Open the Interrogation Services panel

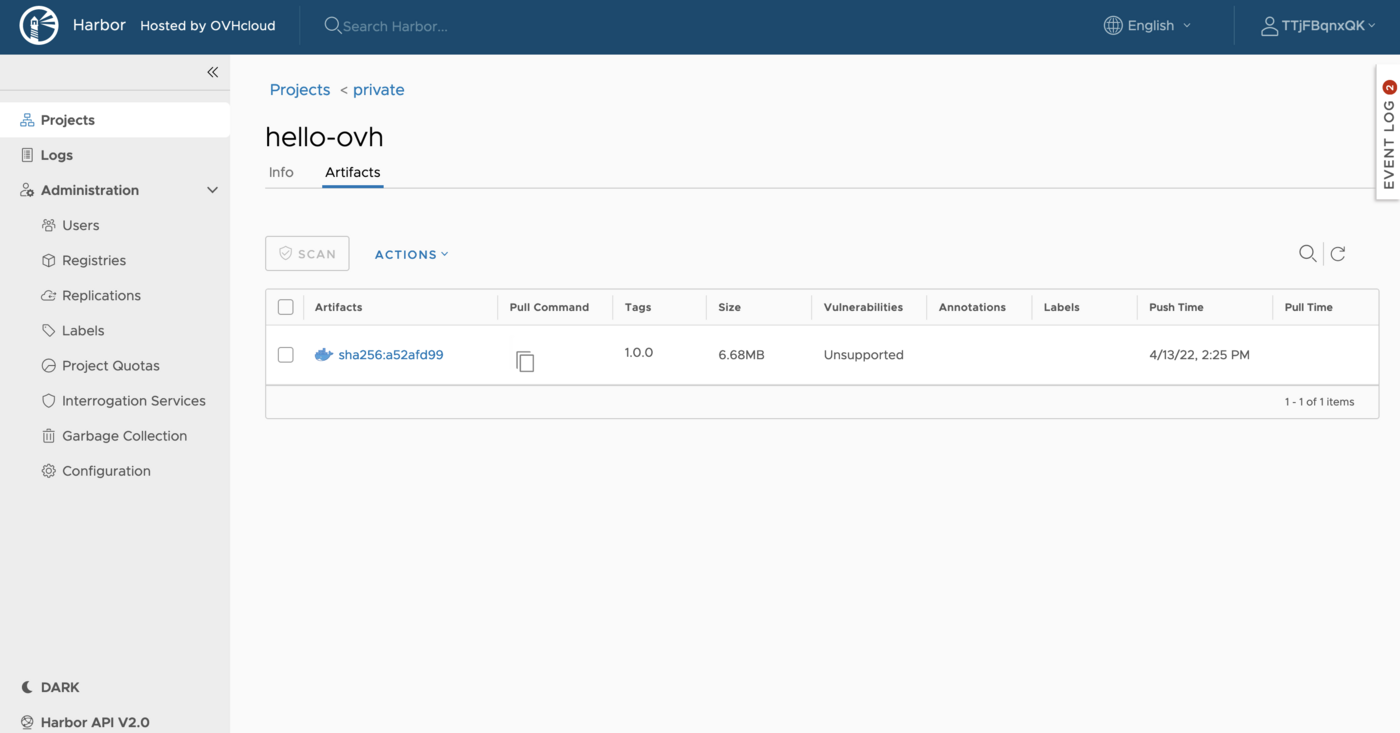pyautogui.click(x=133, y=400)
